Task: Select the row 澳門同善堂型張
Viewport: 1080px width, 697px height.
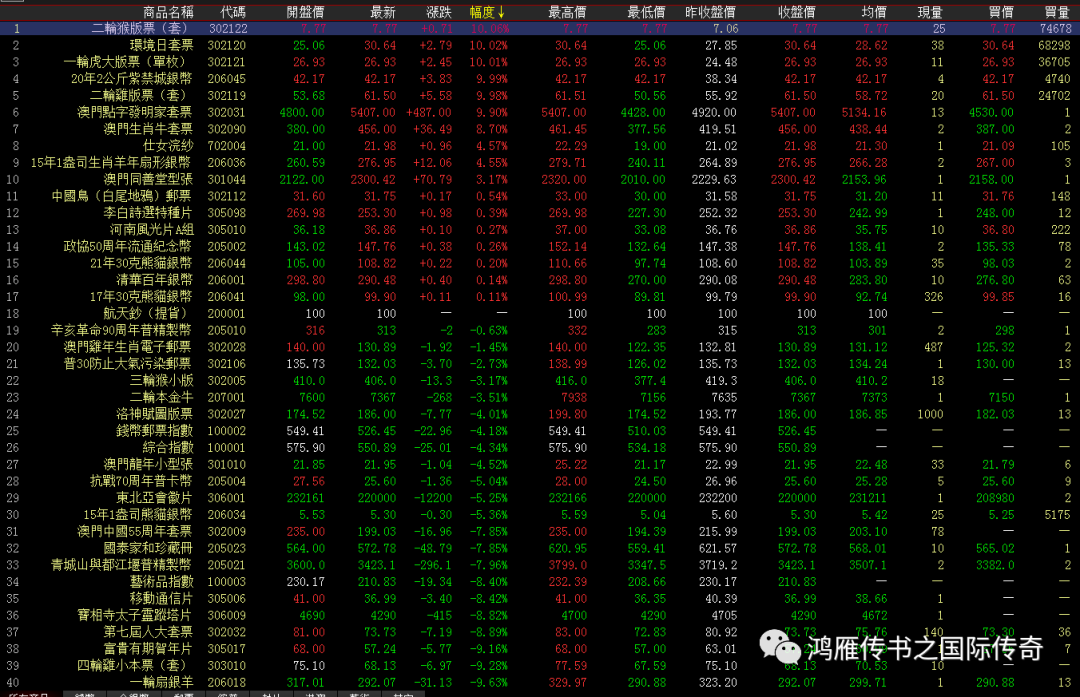Action: 540,179
